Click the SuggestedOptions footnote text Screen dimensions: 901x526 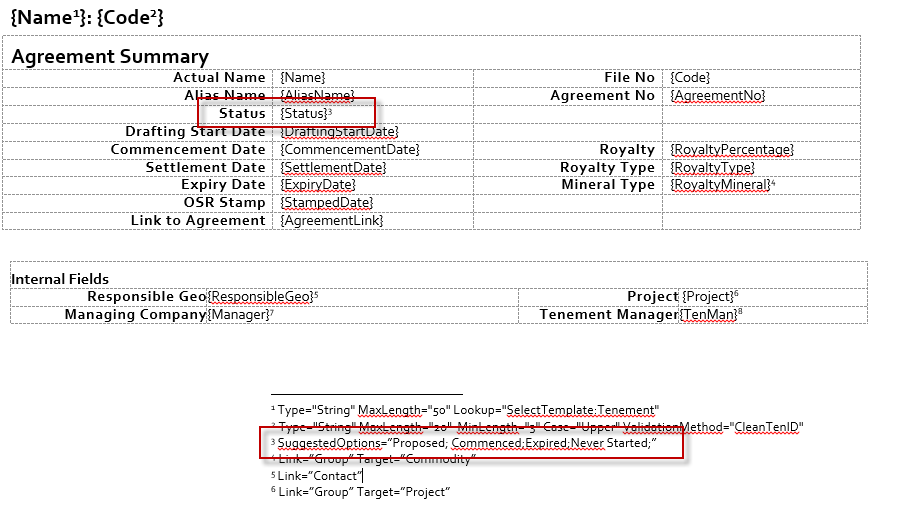pyautogui.click(x=466, y=443)
